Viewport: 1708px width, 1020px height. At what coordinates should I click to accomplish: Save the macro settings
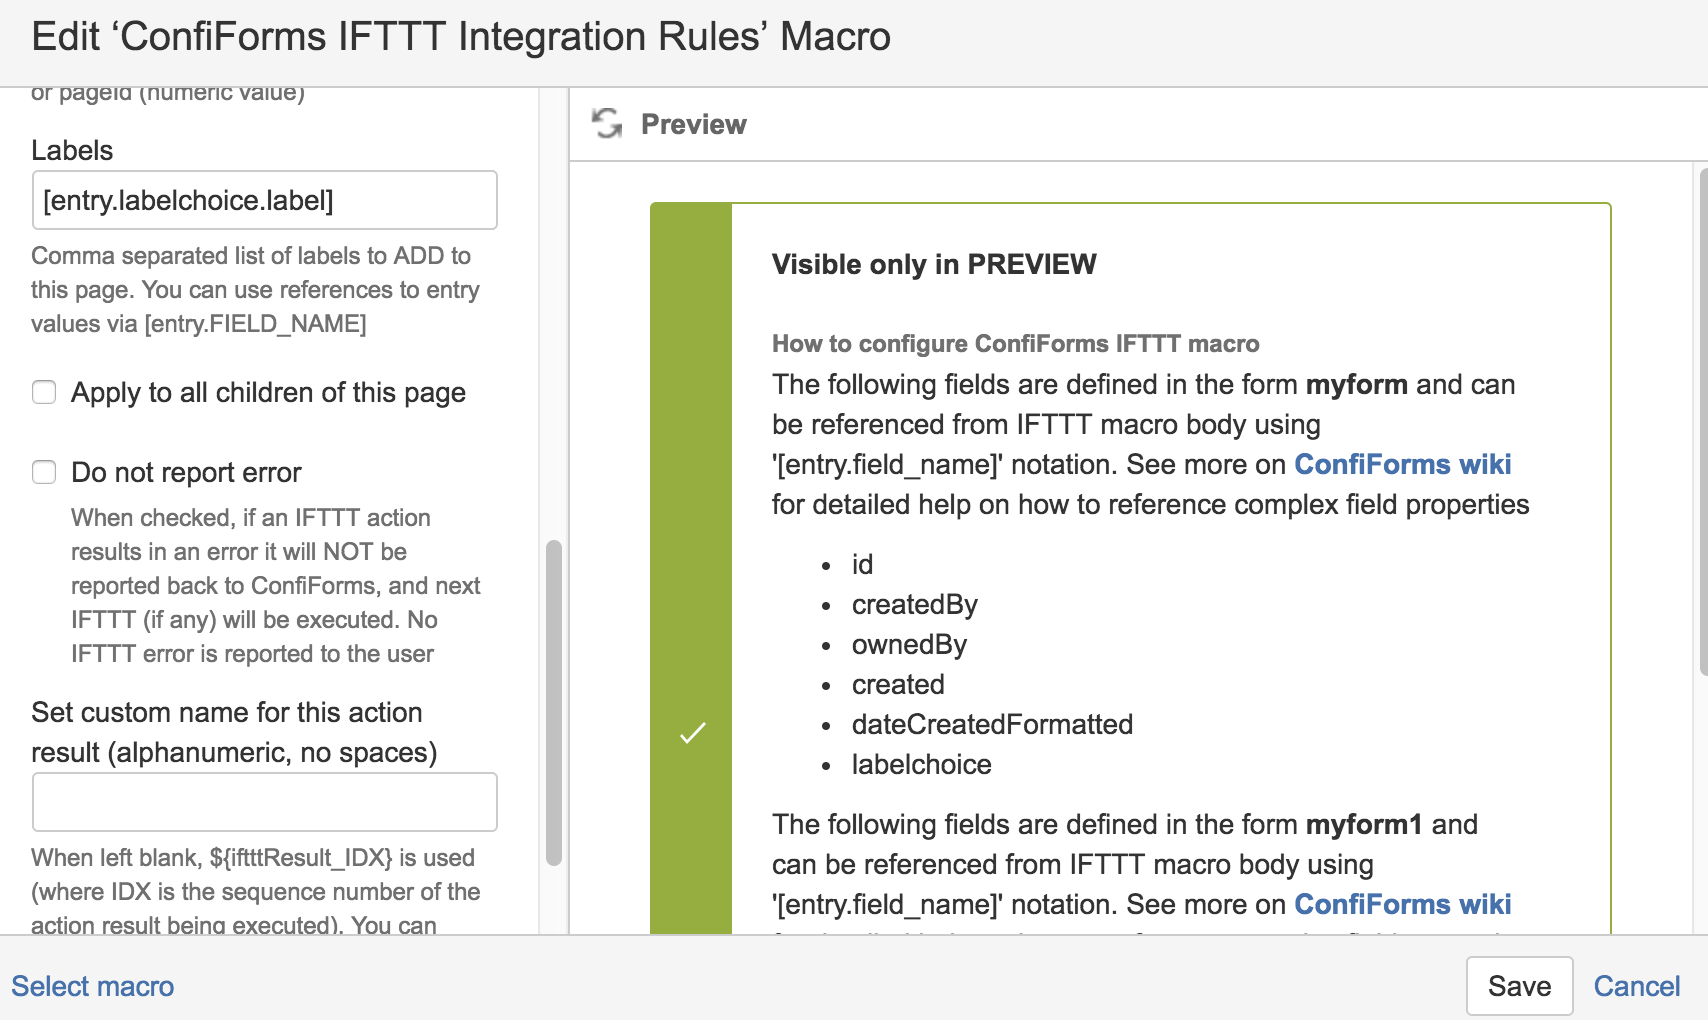(x=1519, y=986)
